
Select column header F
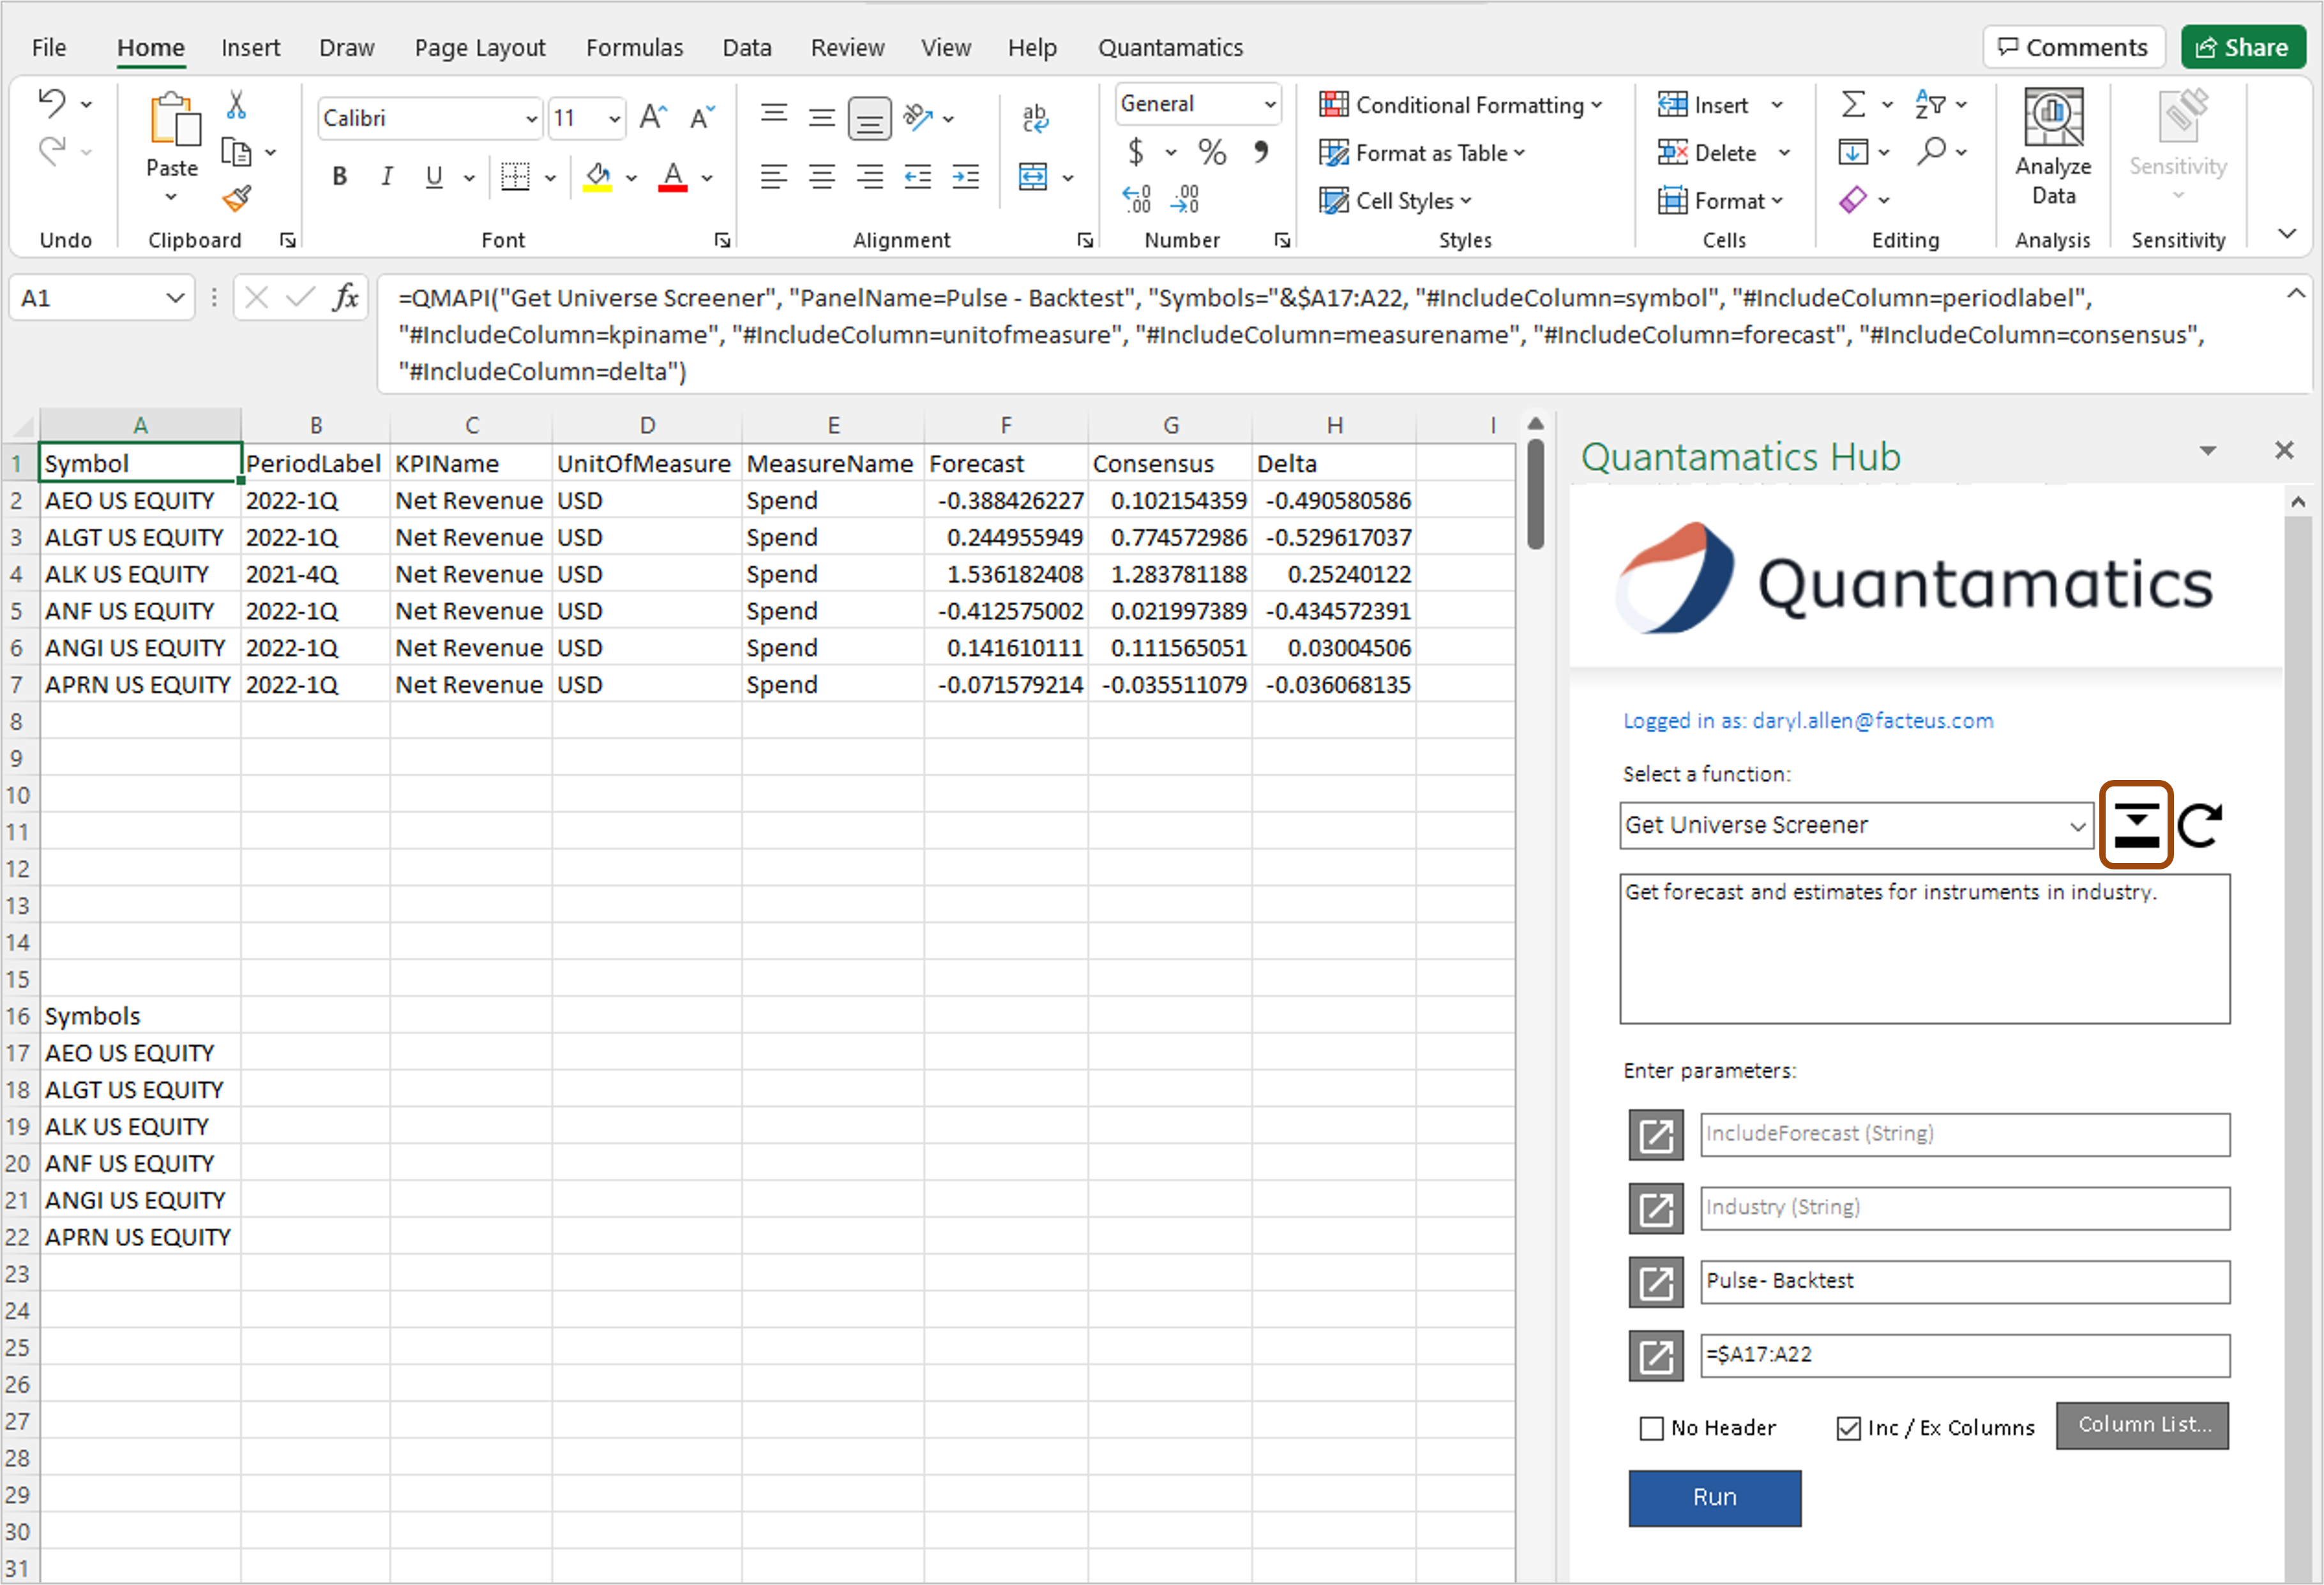(1005, 425)
